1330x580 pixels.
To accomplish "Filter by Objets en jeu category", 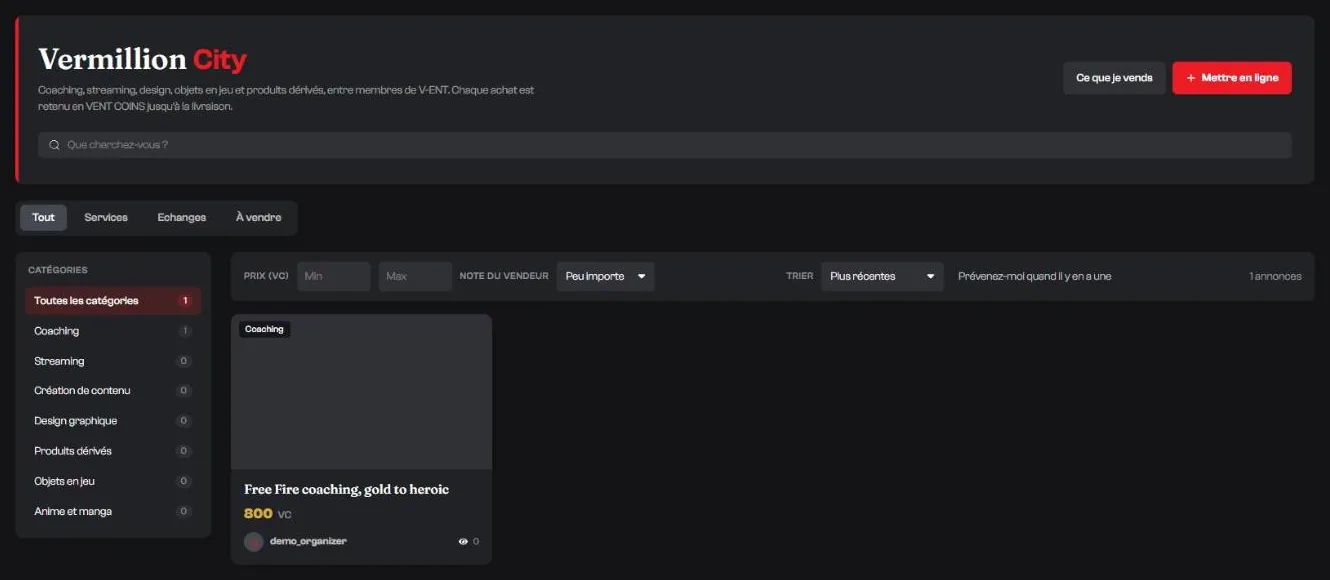I will pos(113,481).
